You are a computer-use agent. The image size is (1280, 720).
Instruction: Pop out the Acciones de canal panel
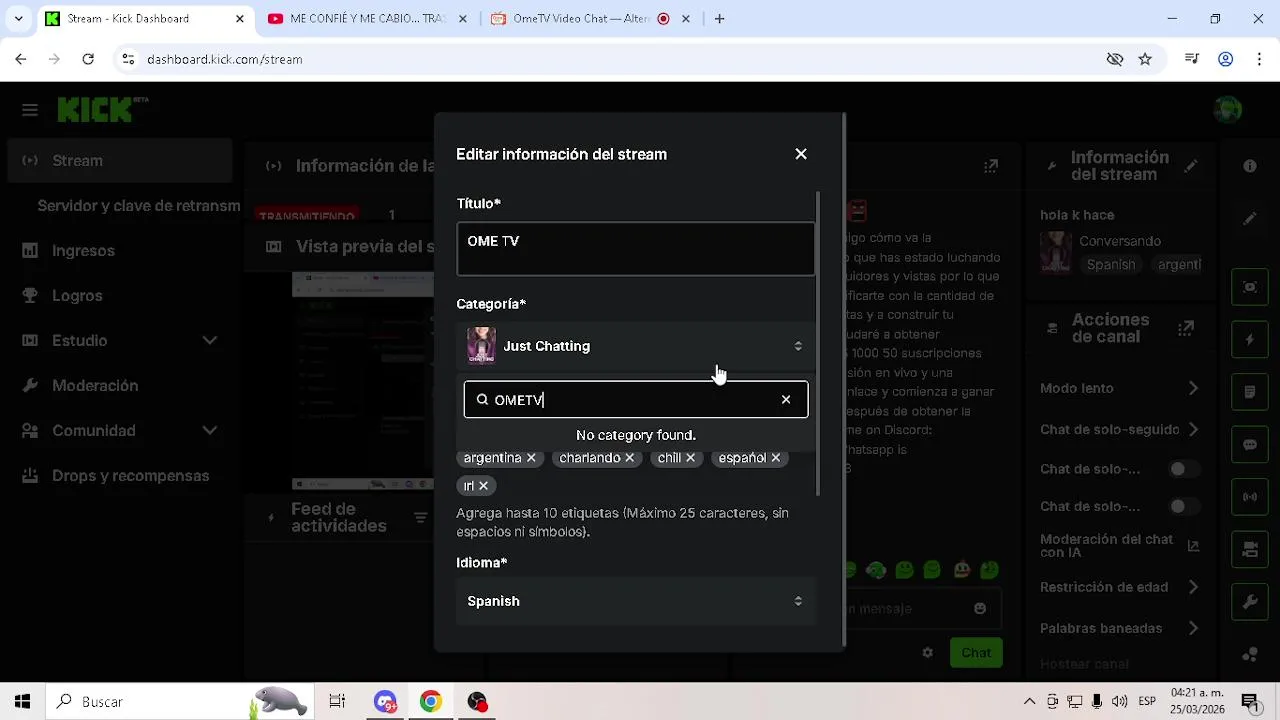(1187, 328)
